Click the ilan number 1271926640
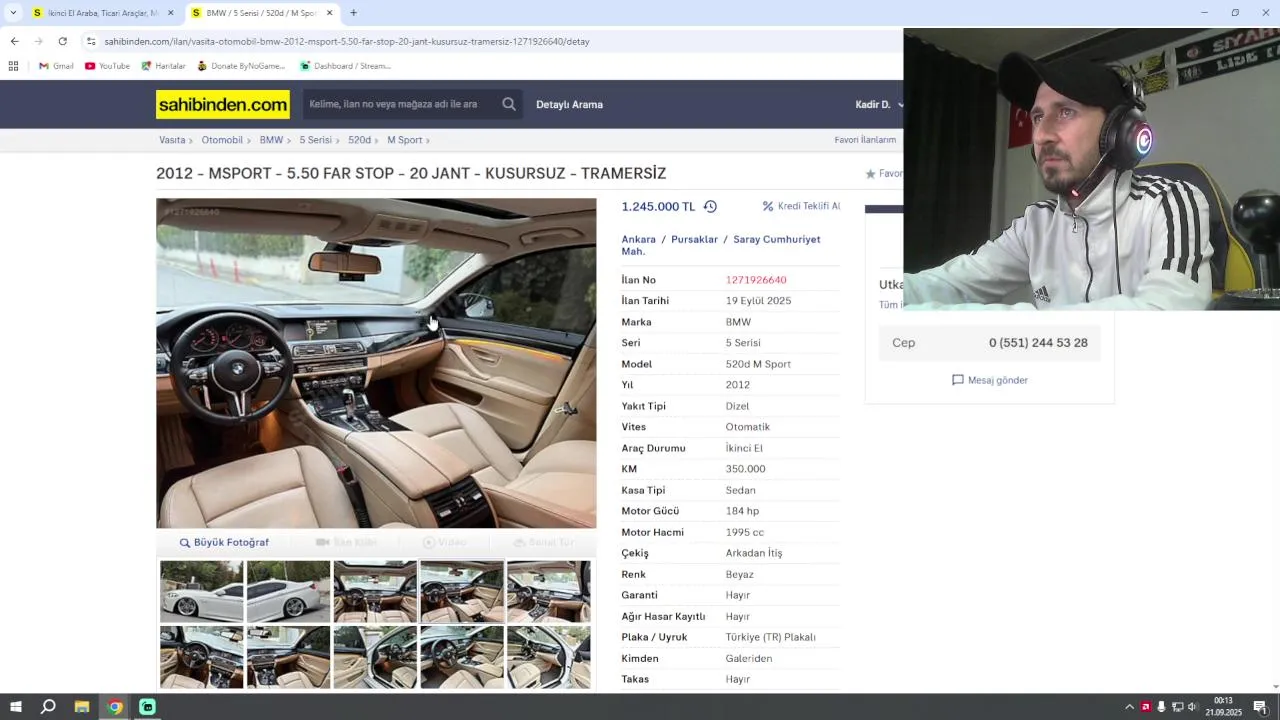 (x=756, y=280)
